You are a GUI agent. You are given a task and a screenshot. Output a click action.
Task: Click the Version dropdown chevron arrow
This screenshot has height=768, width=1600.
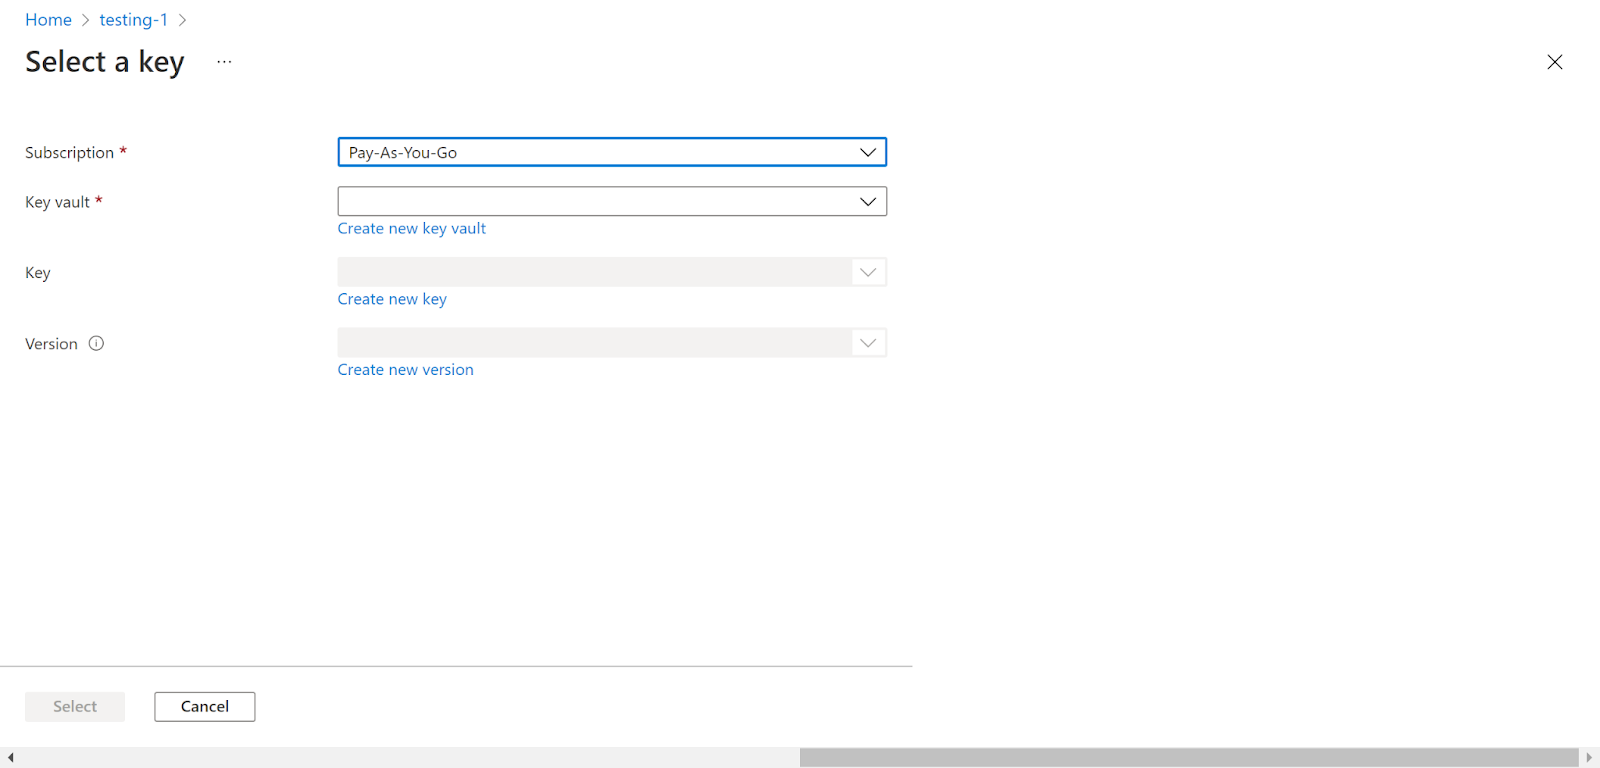pos(867,343)
